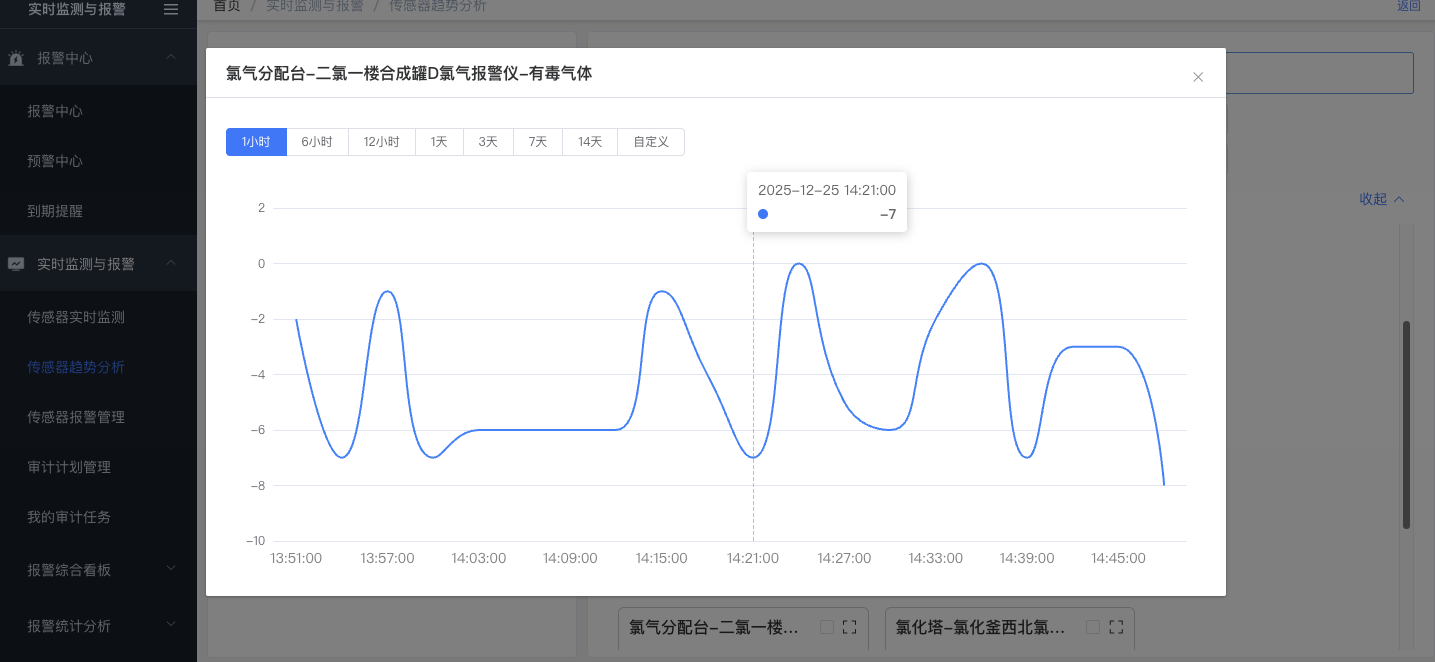
Task: Click the 返回 link at top right
Action: click(1408, 6)
